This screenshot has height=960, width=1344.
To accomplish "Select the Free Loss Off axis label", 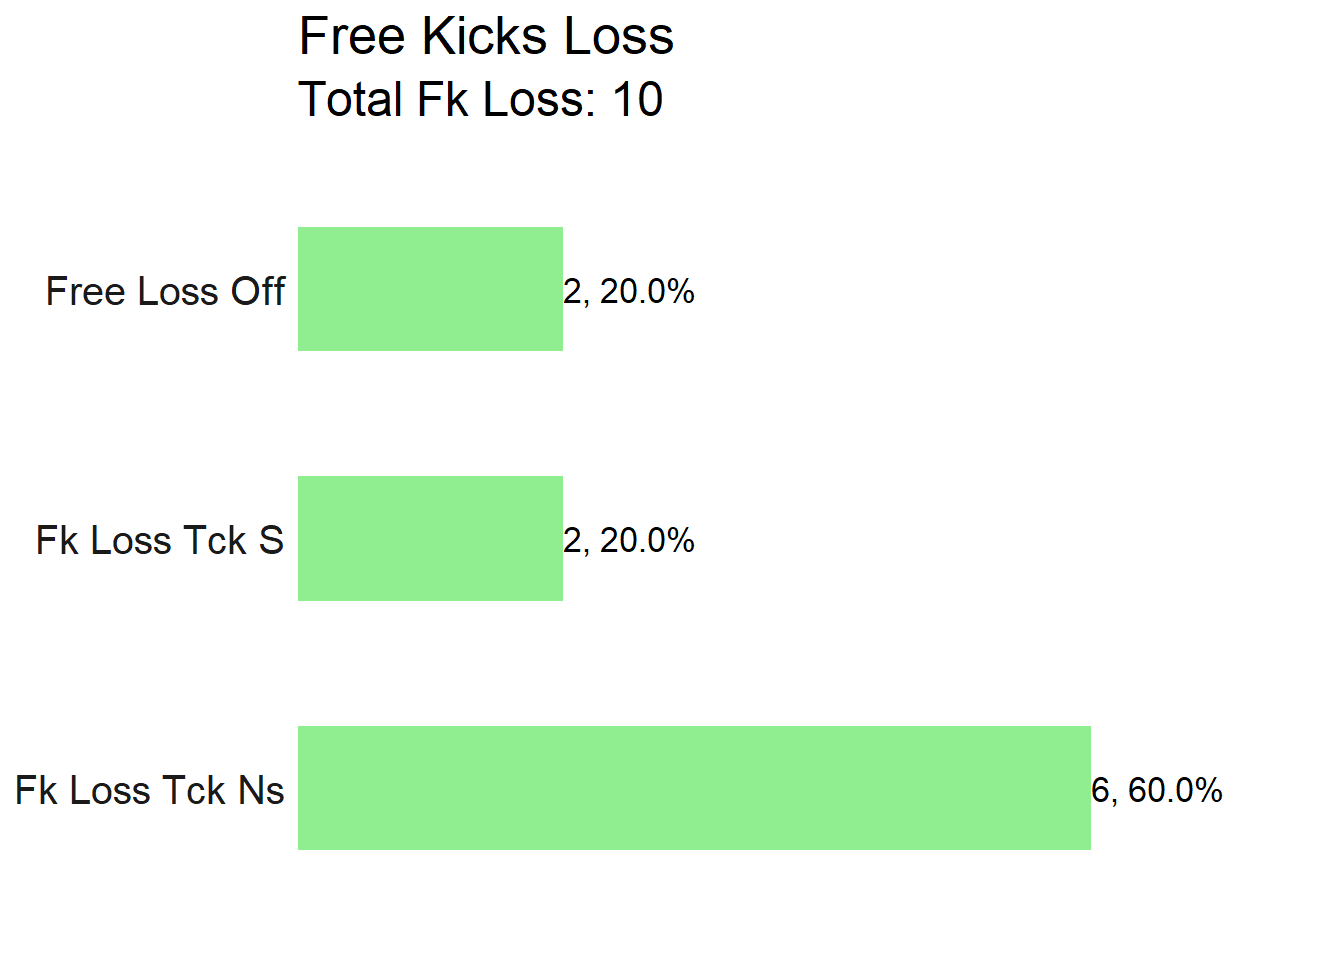I will pyautogui.click(x=165, y=291).
